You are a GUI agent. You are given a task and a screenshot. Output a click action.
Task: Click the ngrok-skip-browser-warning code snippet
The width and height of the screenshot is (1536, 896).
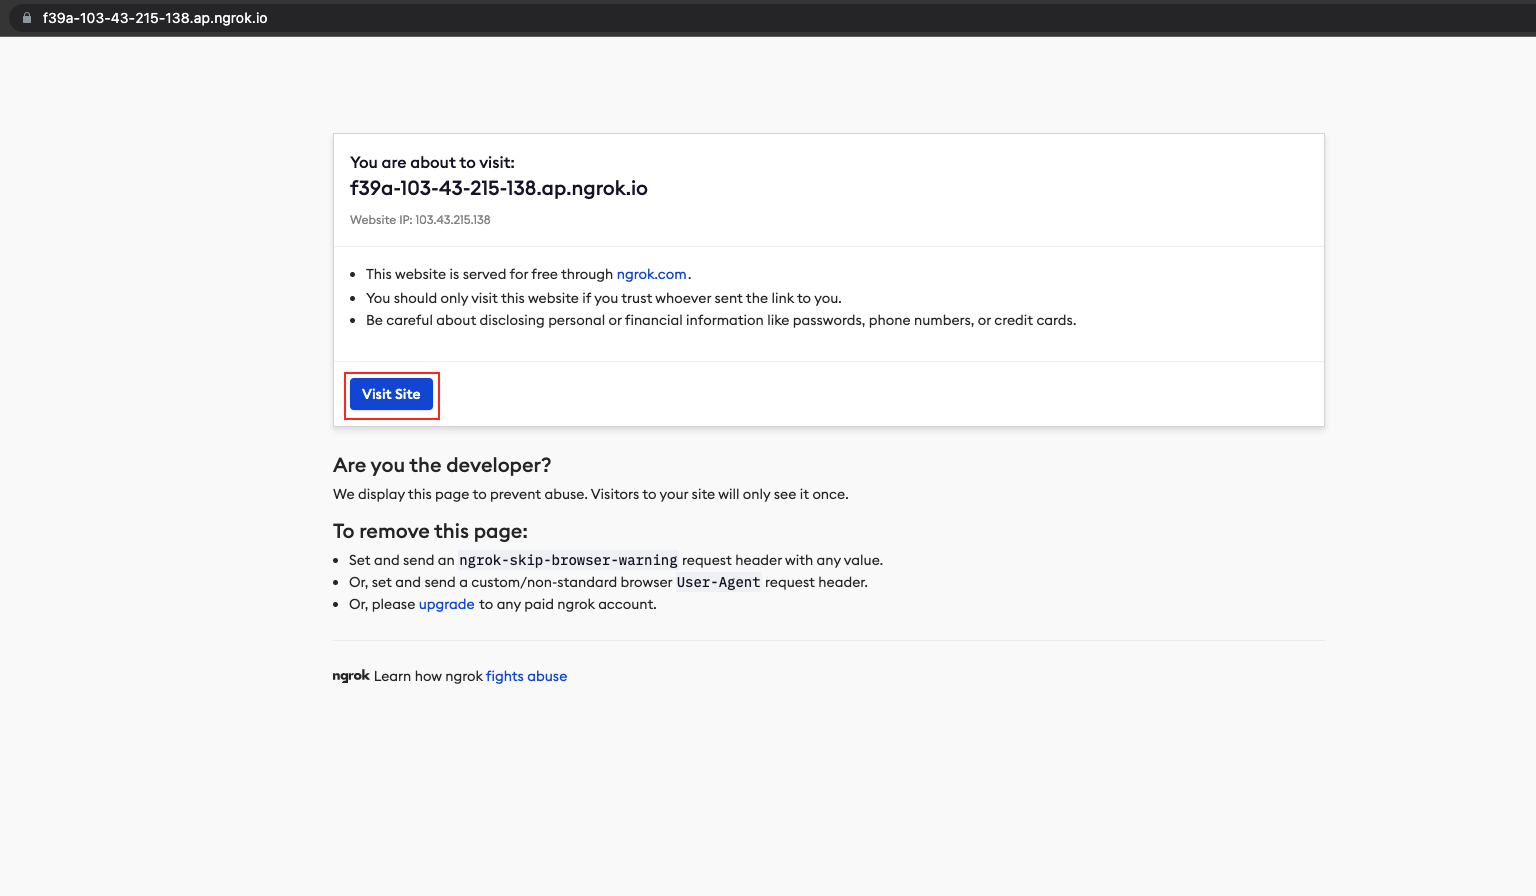(x=568, y=560)
